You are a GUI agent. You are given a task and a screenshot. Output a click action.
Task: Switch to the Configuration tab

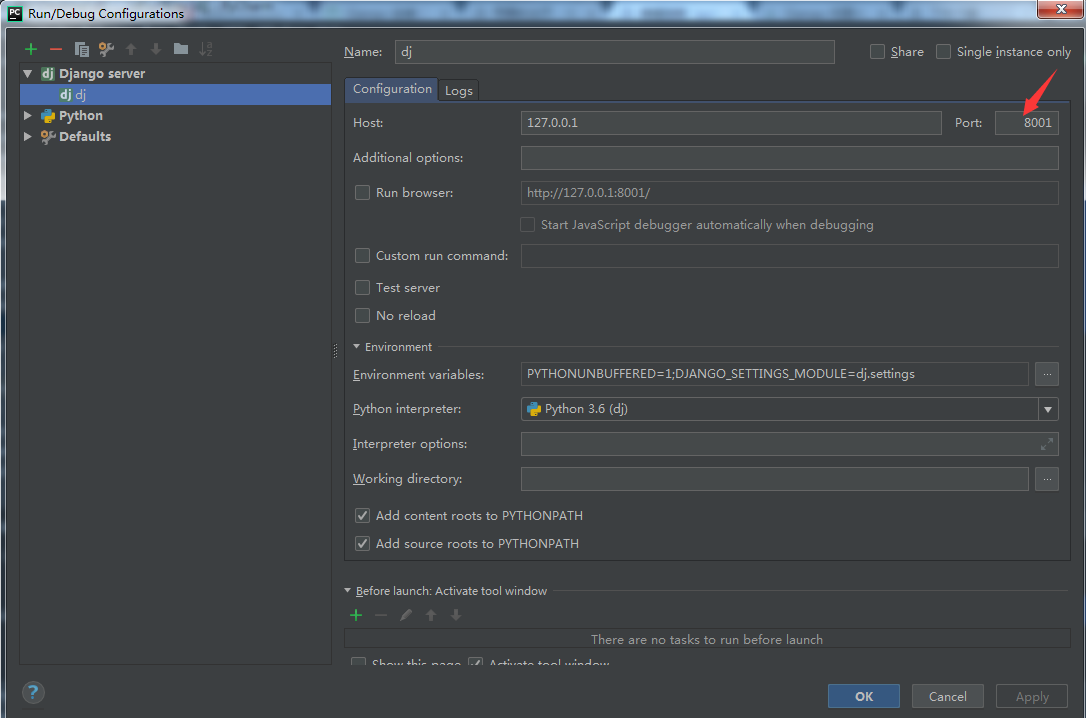coord(392,89)
